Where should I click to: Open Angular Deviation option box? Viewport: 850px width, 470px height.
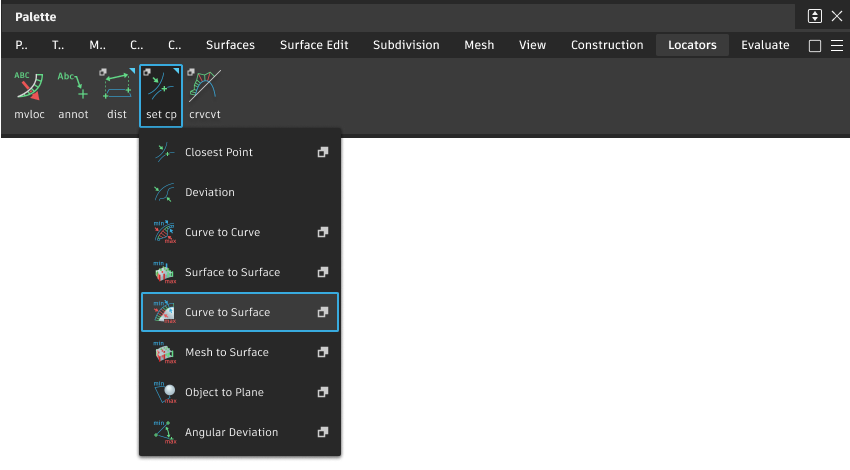point(322,432)
